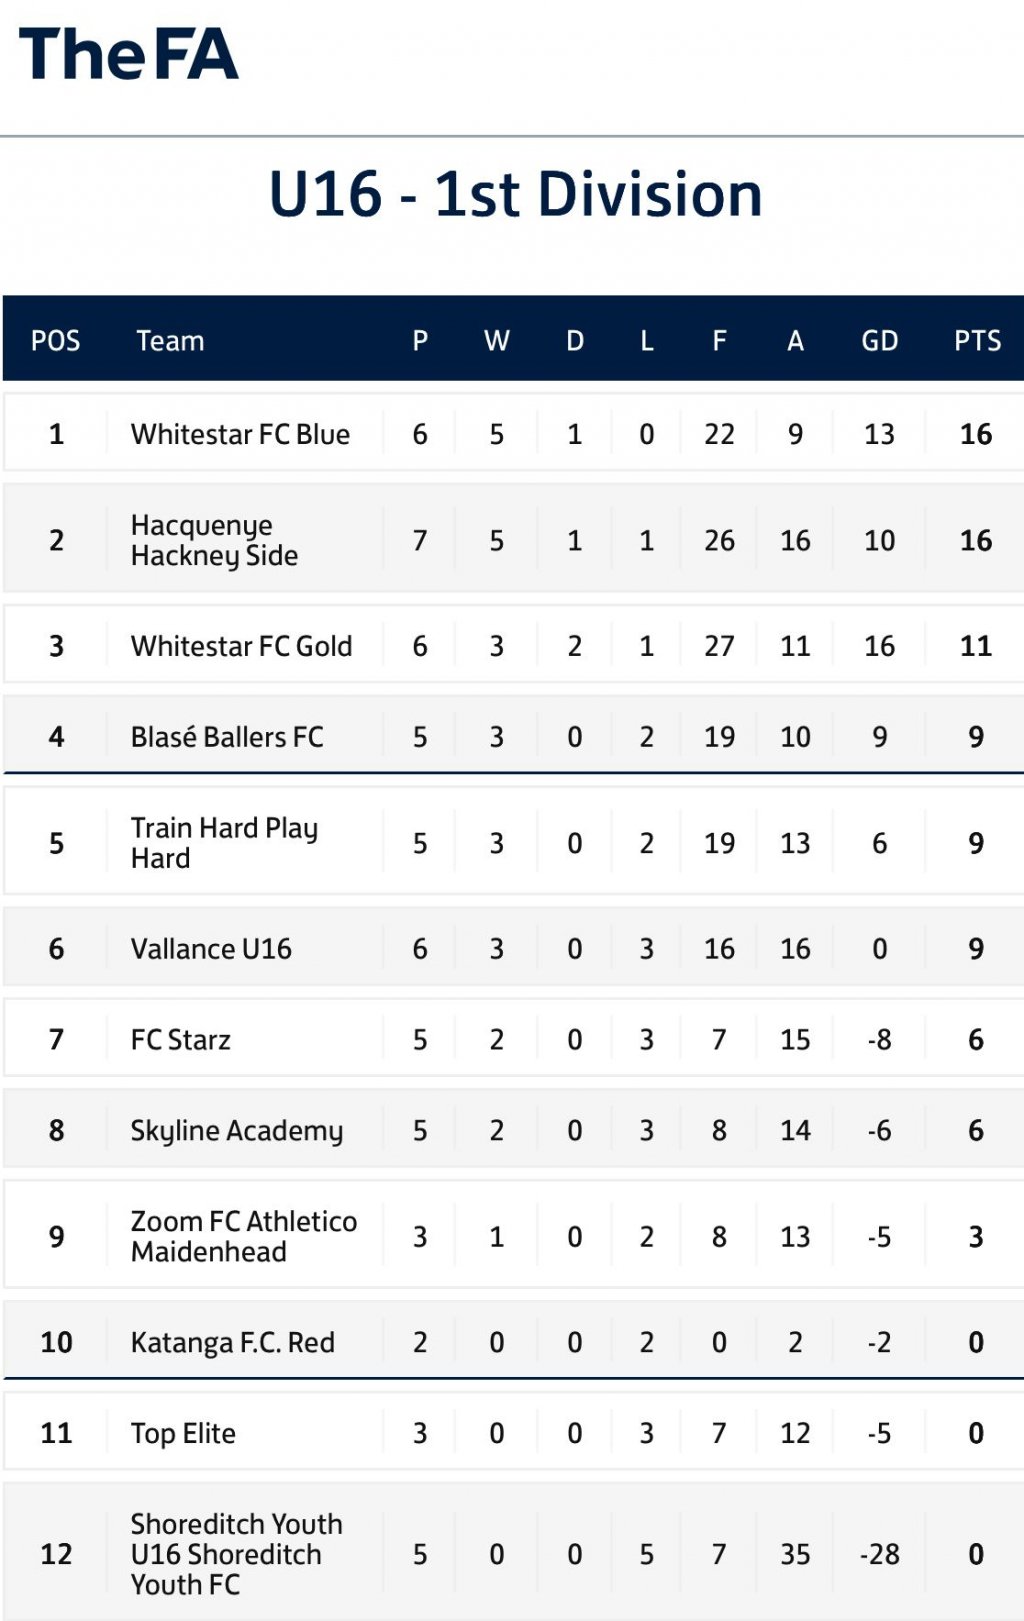Open Train Hard Play Hard team
Screen dimensions: 1024x1621
pos(224,843)
